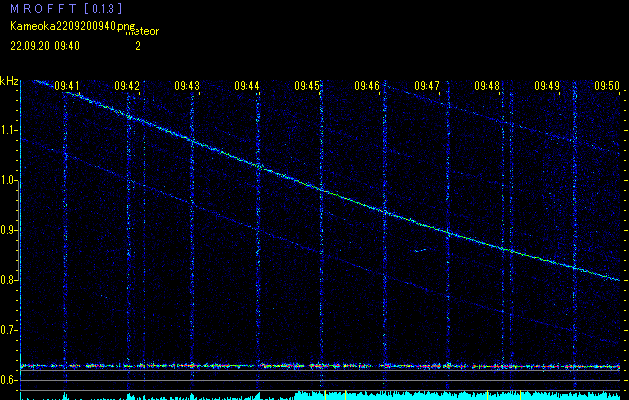Click the 0.6 frequency axis label
This screenshot has height=400, width=629.
8,380
